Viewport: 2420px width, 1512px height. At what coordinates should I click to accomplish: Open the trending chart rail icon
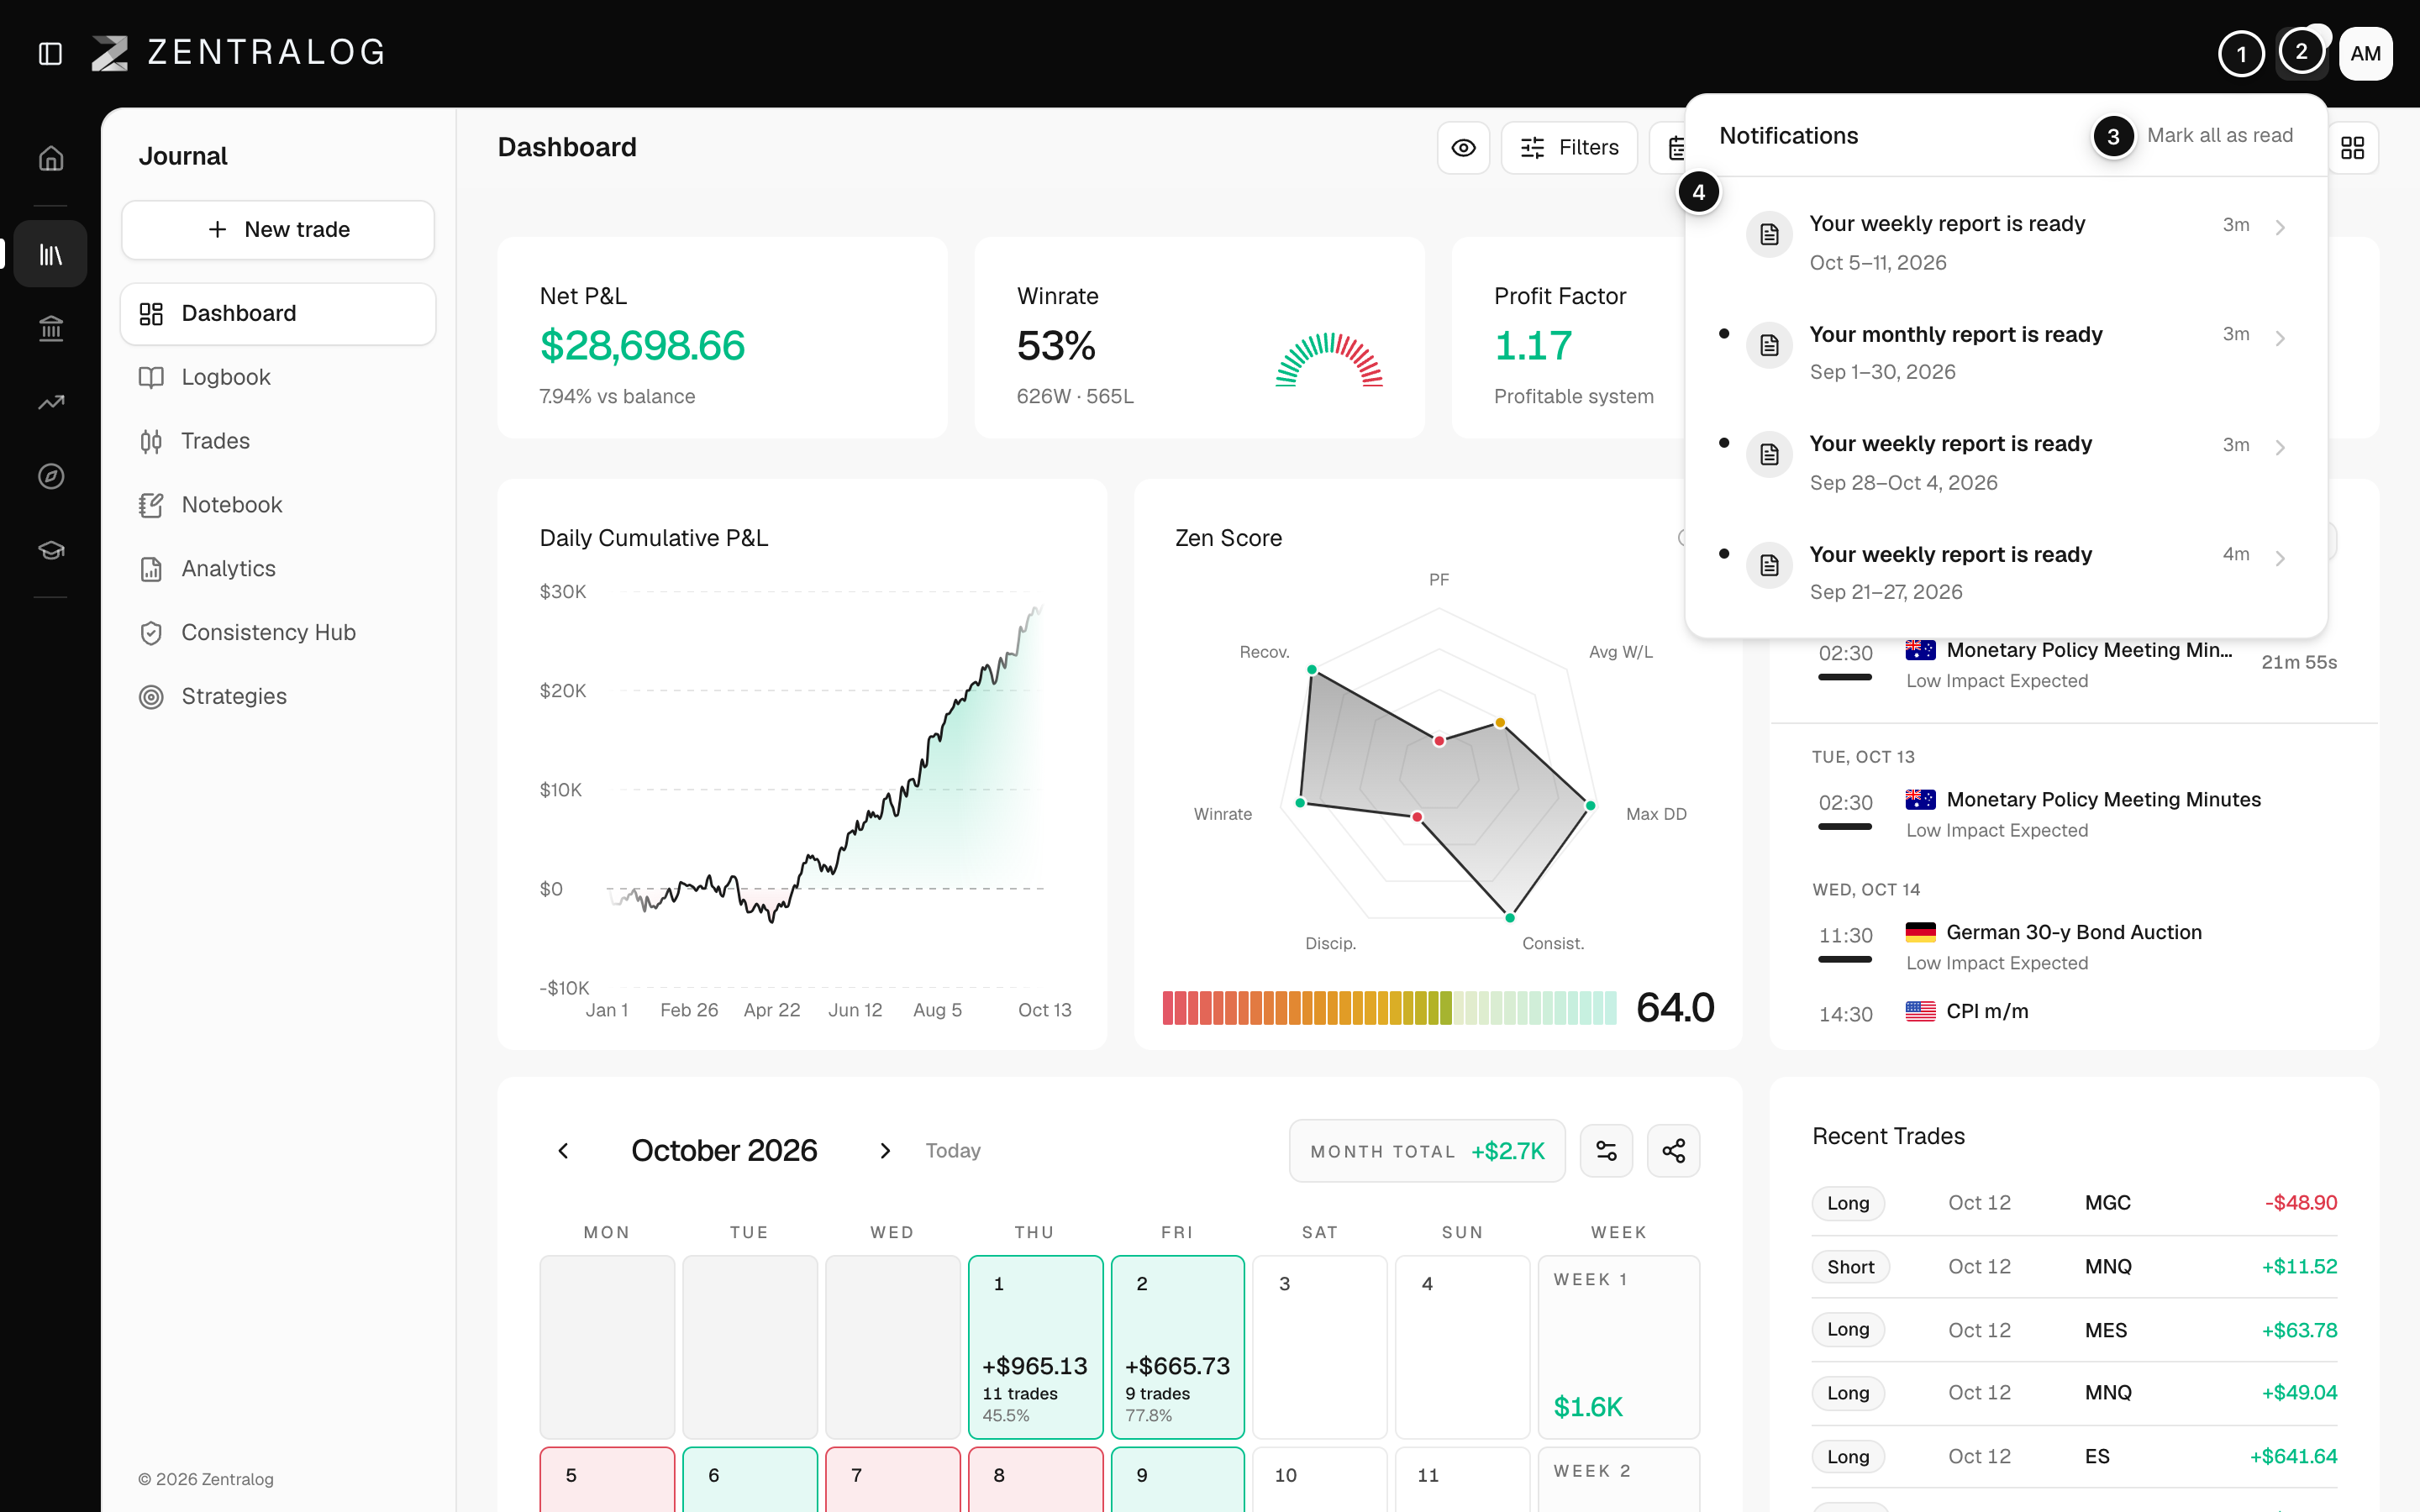[51, 402]
